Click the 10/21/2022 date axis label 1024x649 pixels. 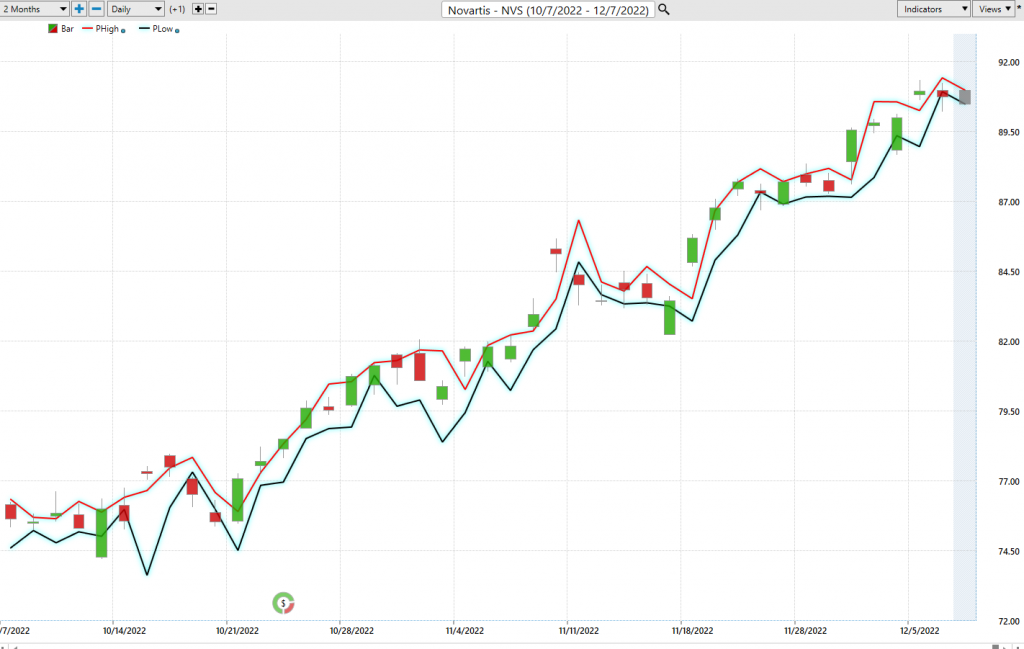click(x=237, y=631)
